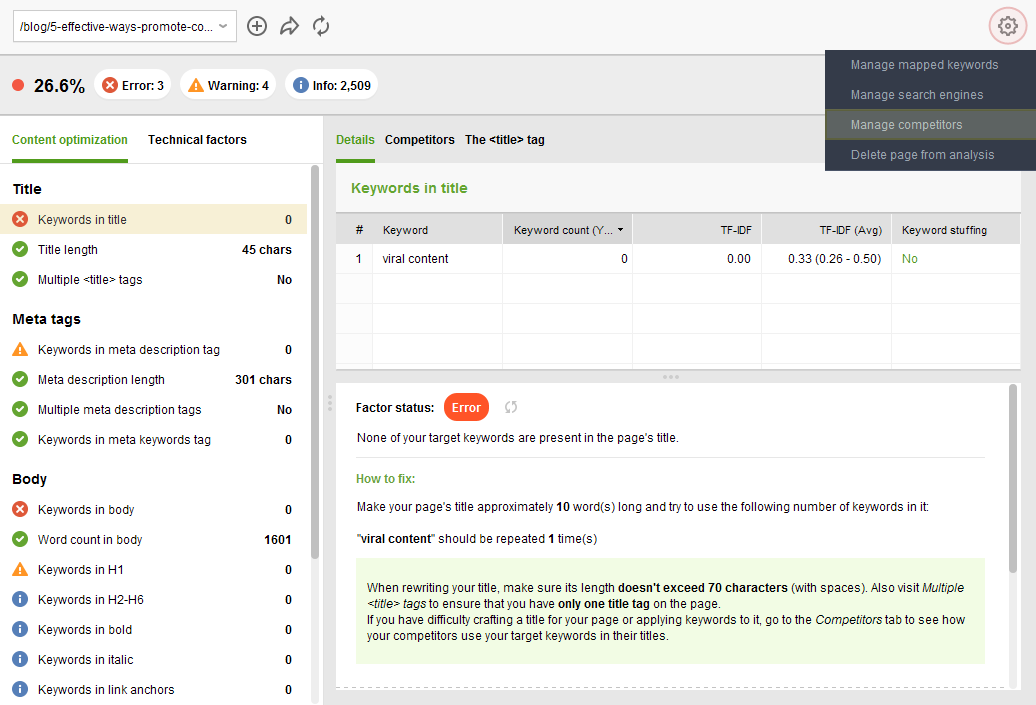Click the factor description panel scrollbar
The height and width of the screenshot is (705, 1036).
[1013, 478]
